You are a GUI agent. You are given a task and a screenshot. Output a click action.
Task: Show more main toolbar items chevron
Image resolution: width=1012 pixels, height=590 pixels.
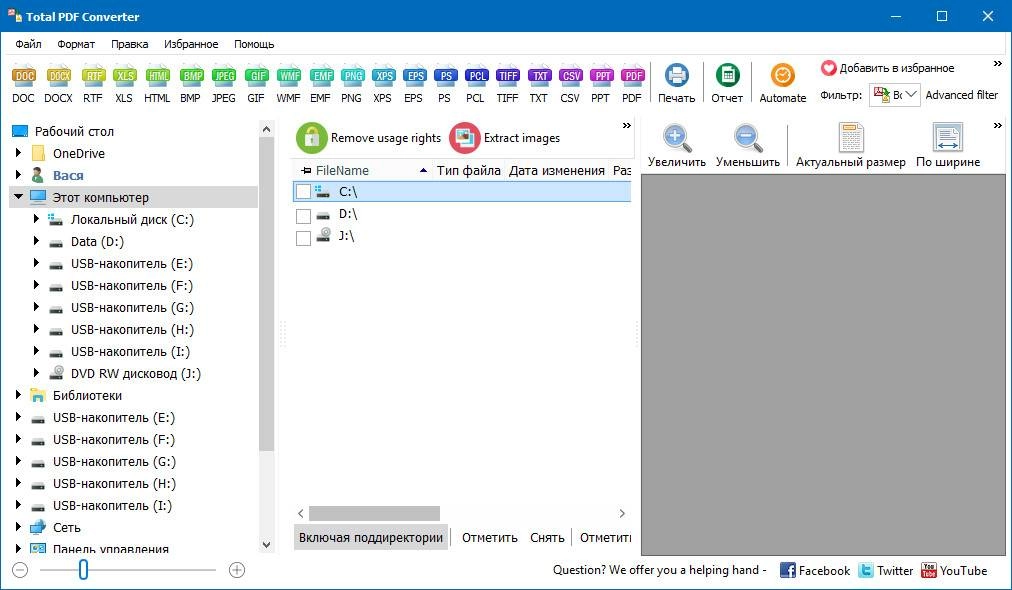pos(997,64)
